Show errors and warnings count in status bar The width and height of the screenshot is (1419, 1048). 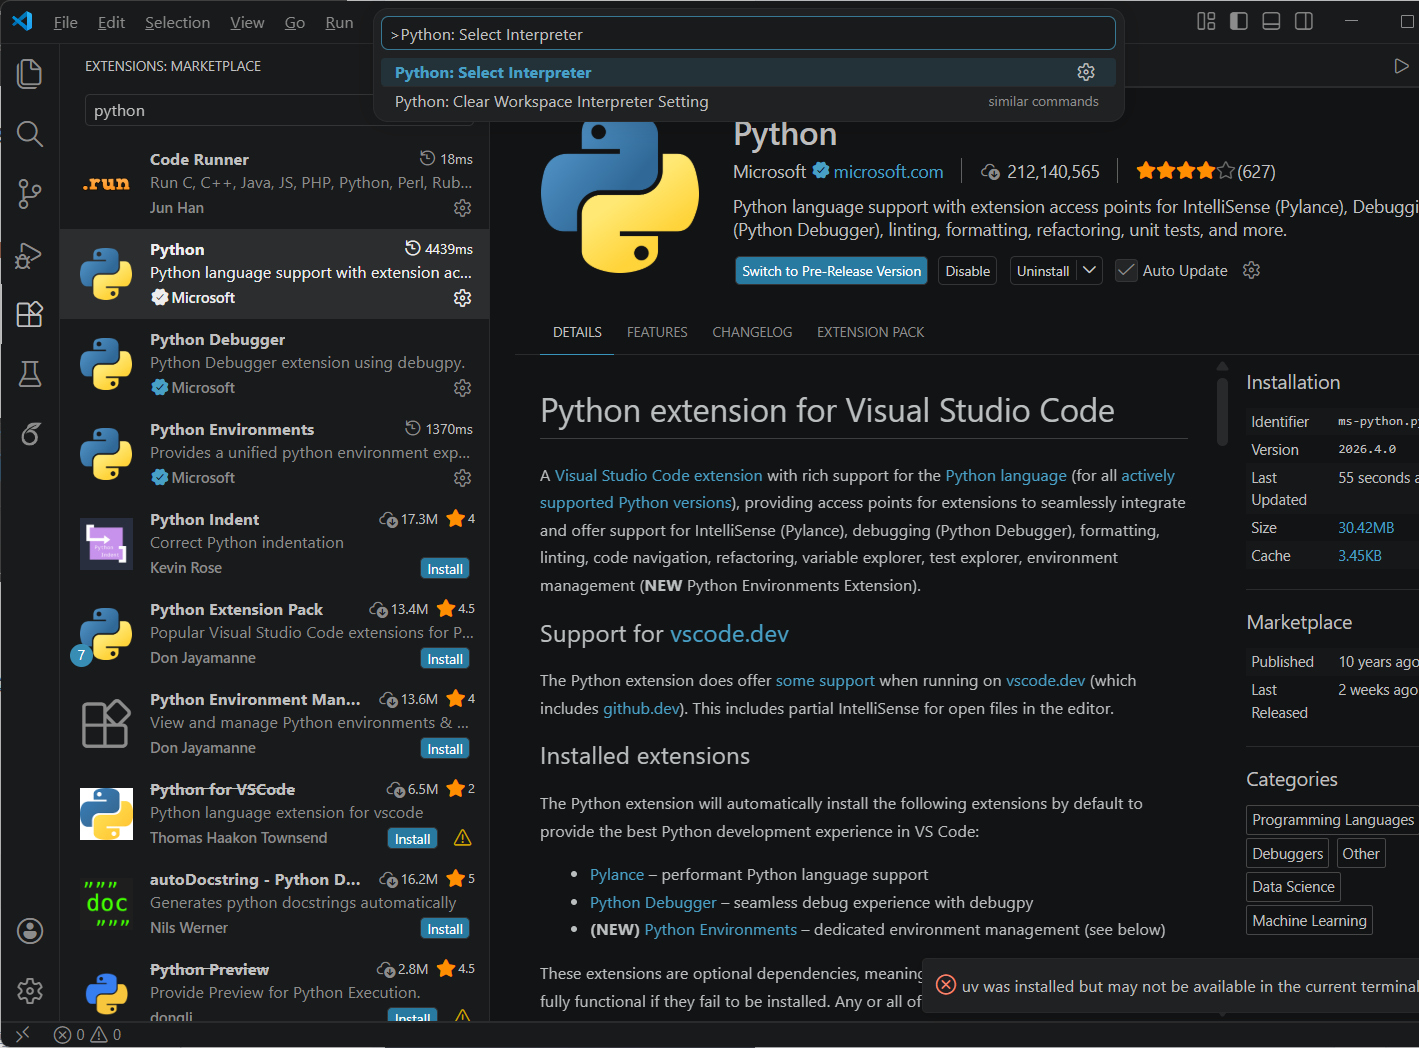click(88, 1034)
